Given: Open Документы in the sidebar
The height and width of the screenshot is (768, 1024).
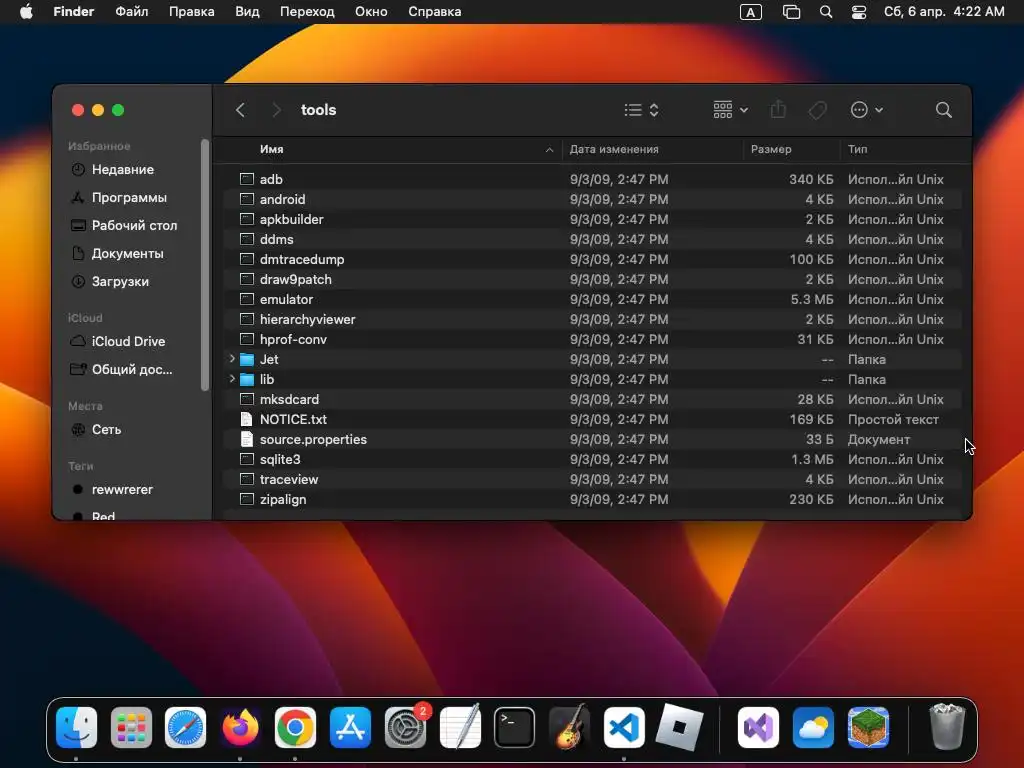Looking at the screenshot, I should 127,253.
